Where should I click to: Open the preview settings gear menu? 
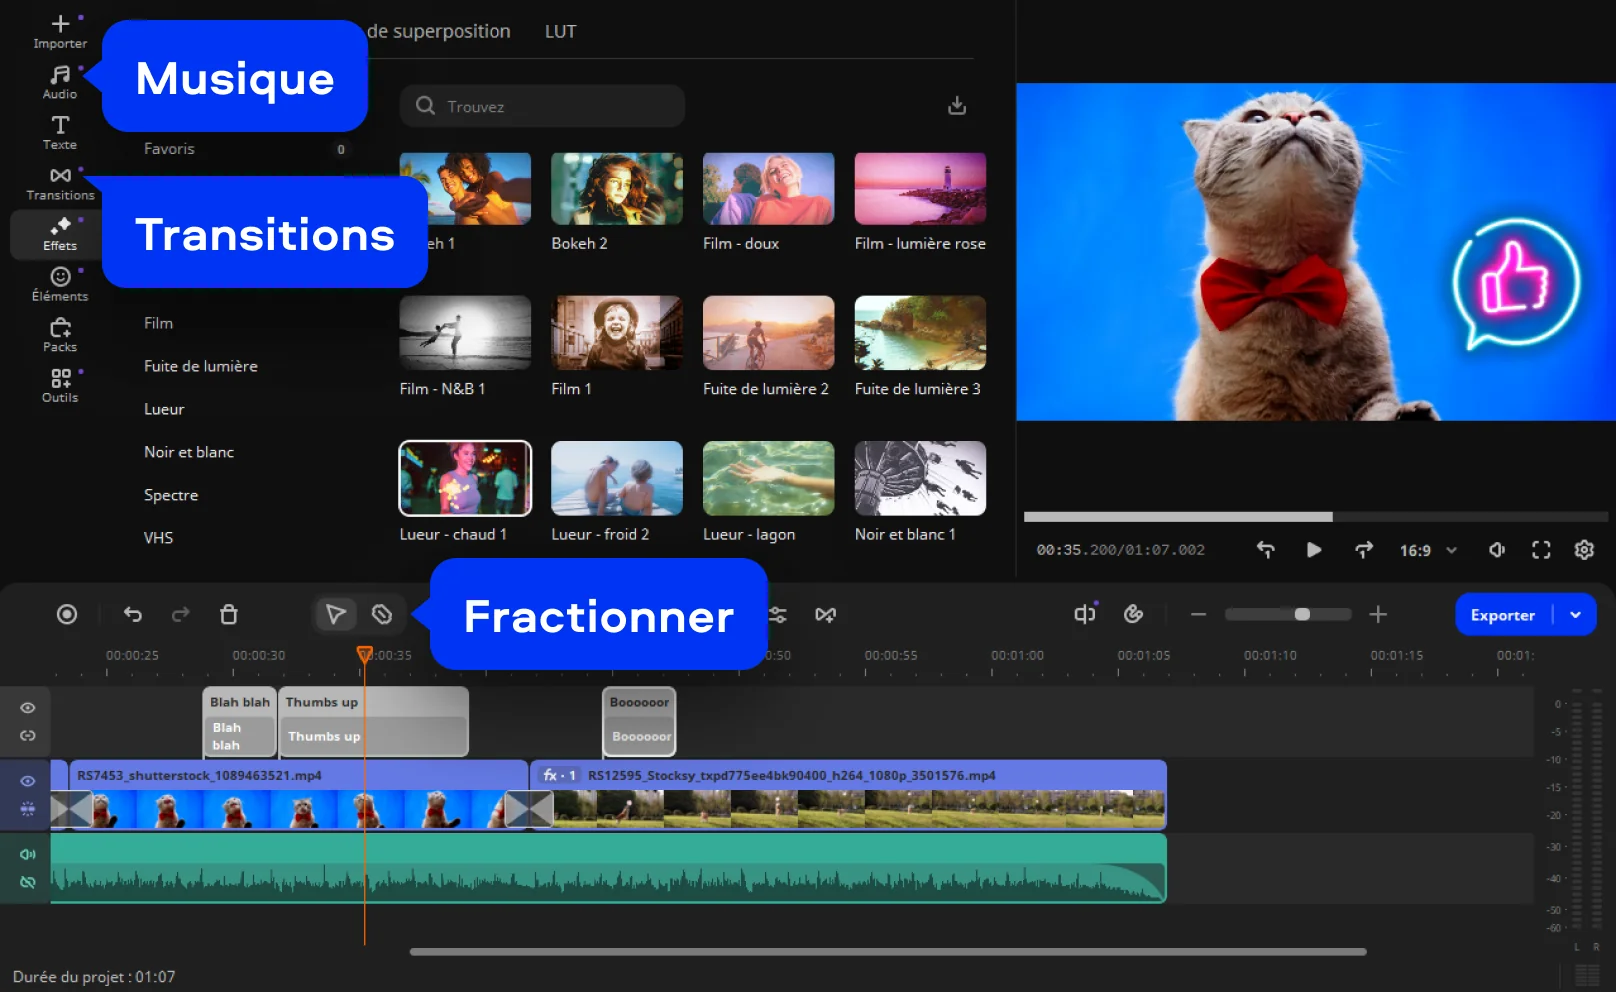(1584, 550)
